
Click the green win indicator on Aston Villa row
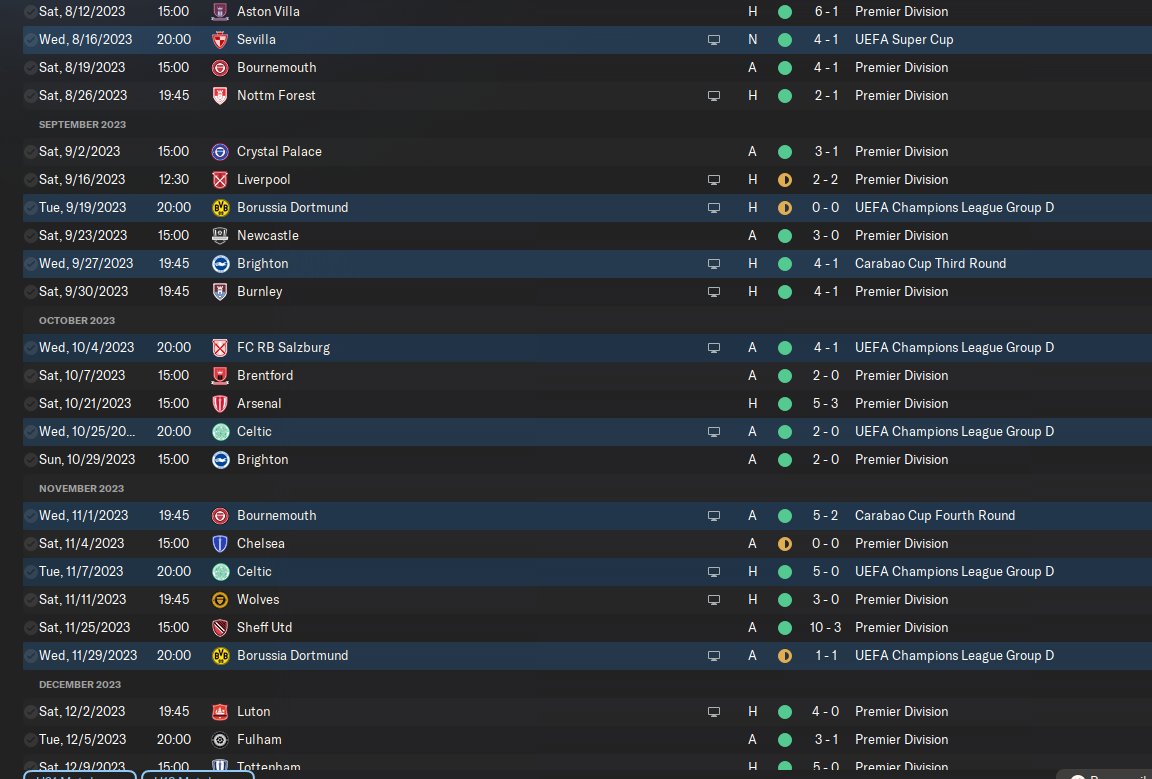click(785, 12)
